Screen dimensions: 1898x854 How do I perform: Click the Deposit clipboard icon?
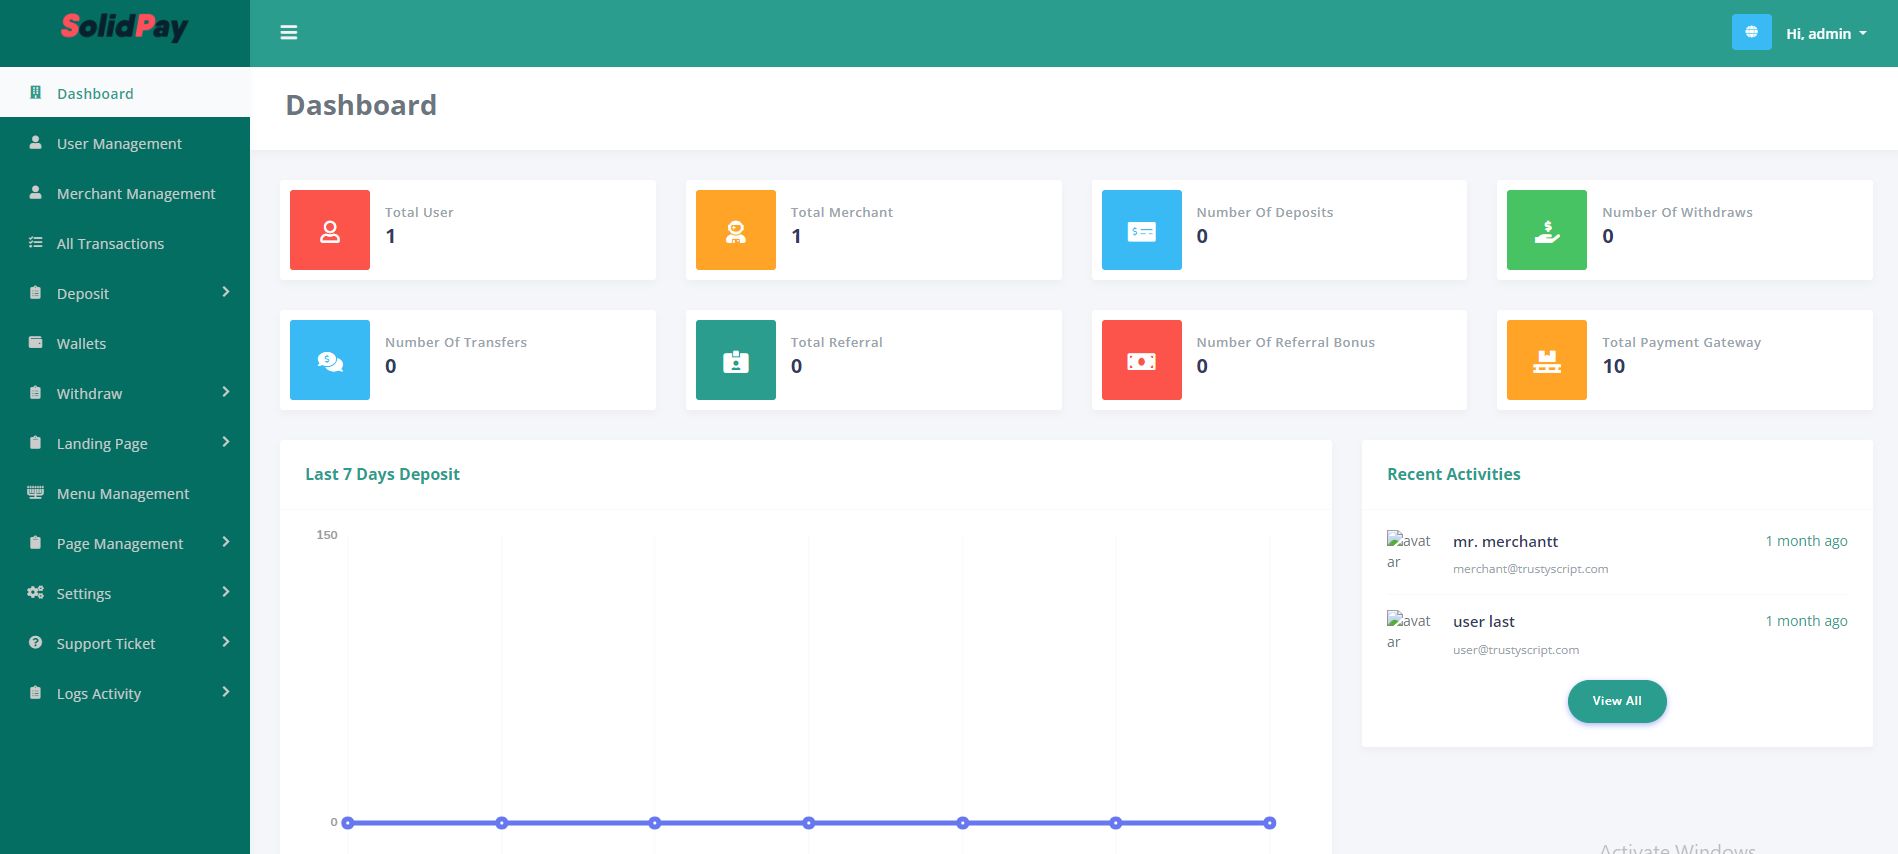[x=36, y=293]
